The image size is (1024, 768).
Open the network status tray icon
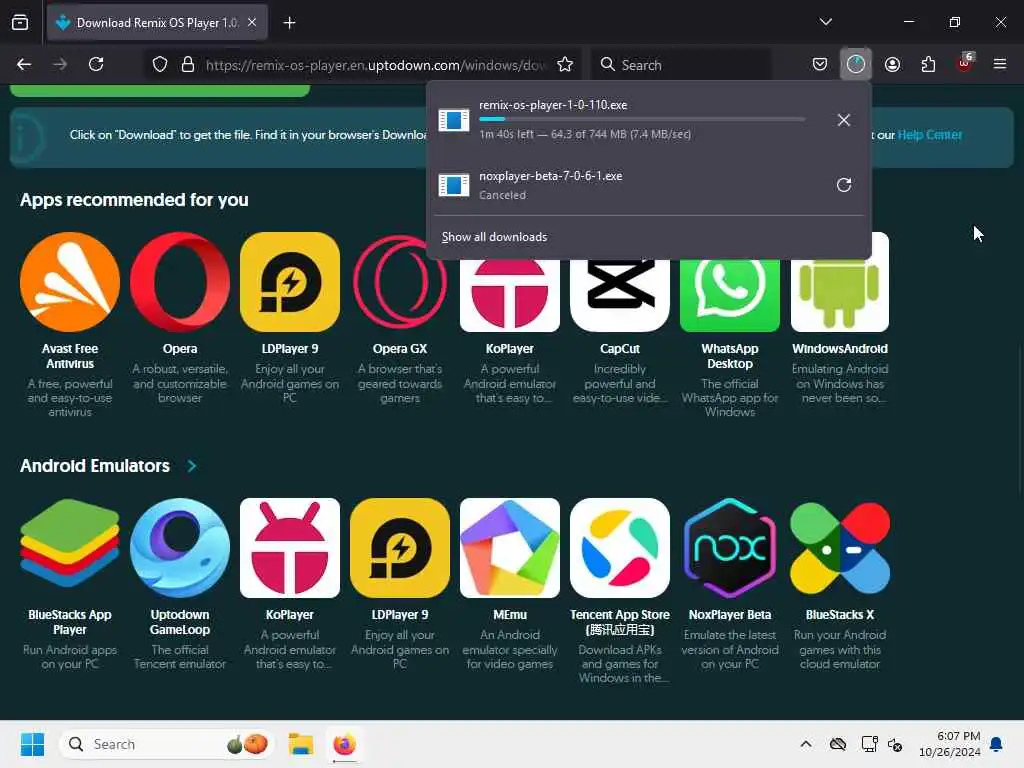click(869, 744)
